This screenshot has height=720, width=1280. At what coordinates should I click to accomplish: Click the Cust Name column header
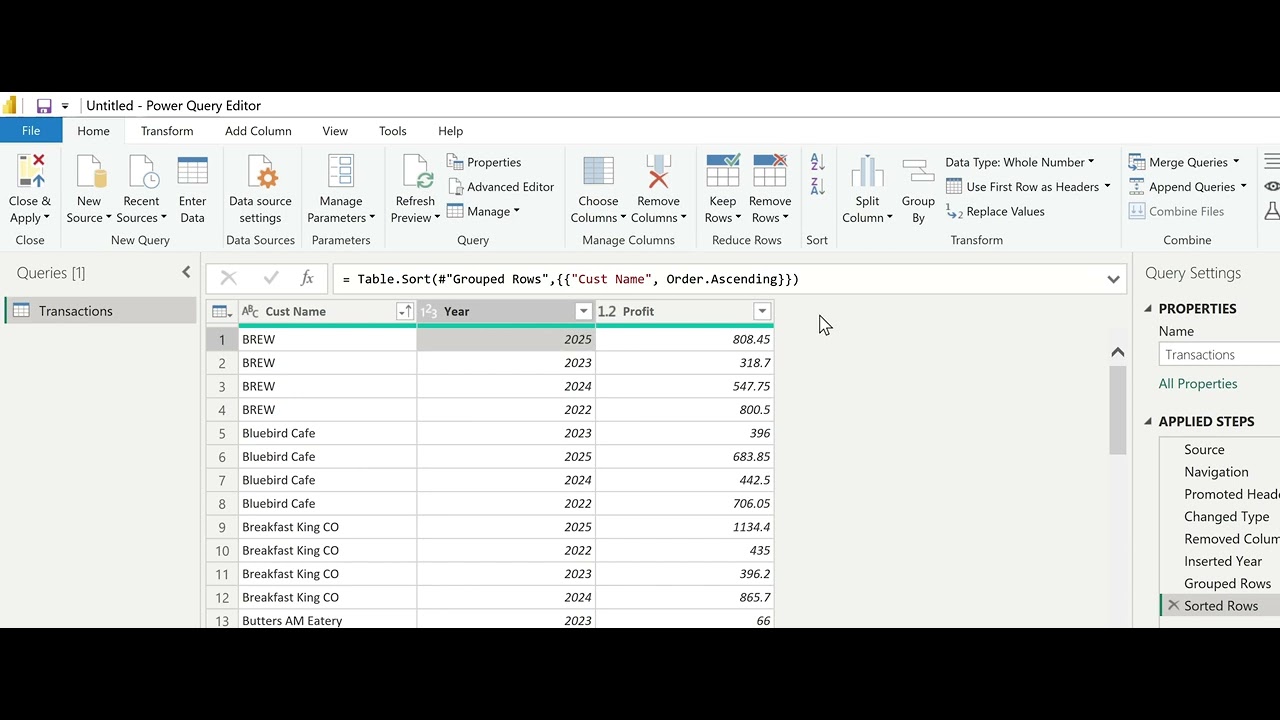pos(327,312)
